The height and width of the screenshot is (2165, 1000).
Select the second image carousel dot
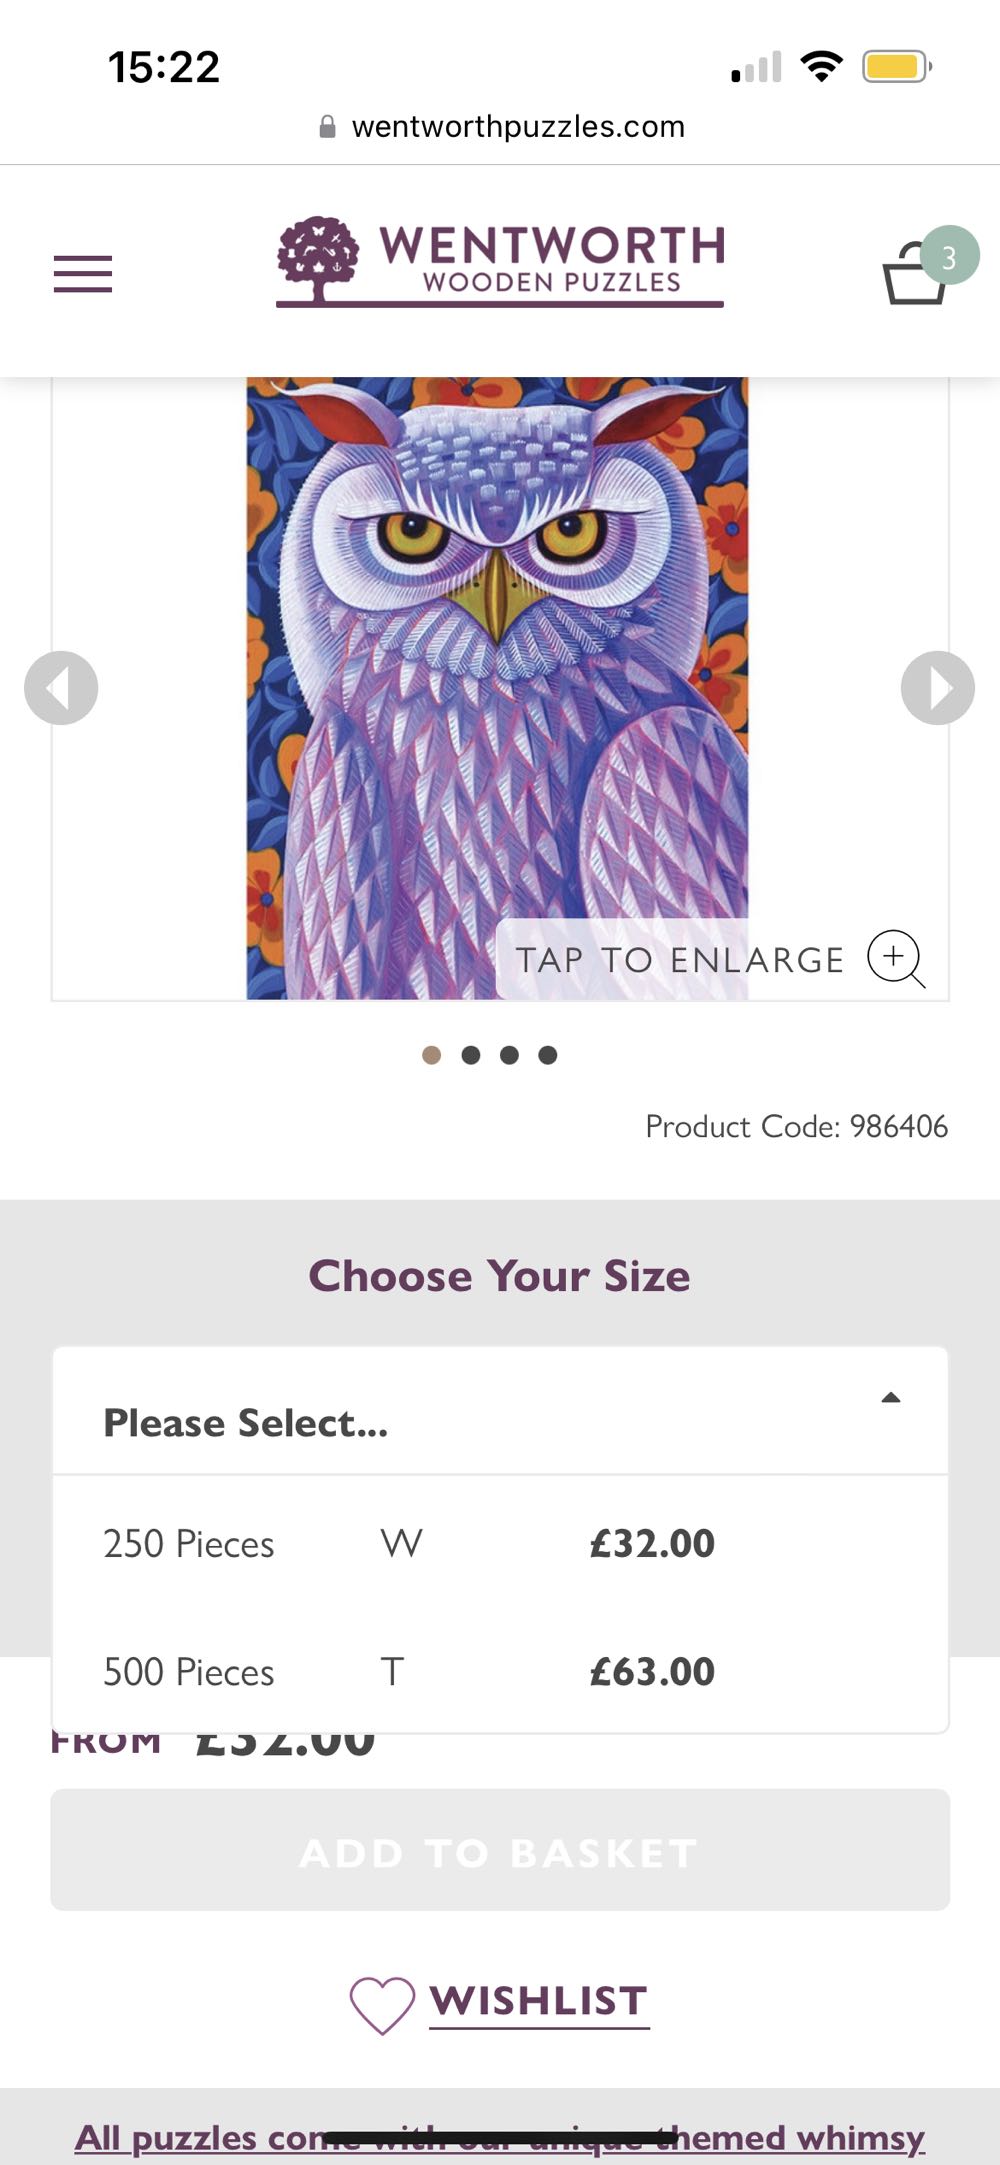471,1055
